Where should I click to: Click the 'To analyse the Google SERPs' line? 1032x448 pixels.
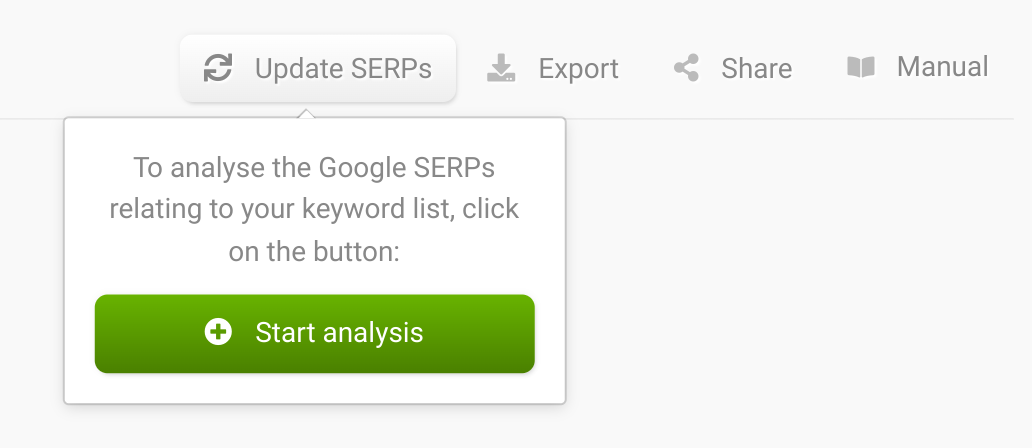tap(314, 168)
